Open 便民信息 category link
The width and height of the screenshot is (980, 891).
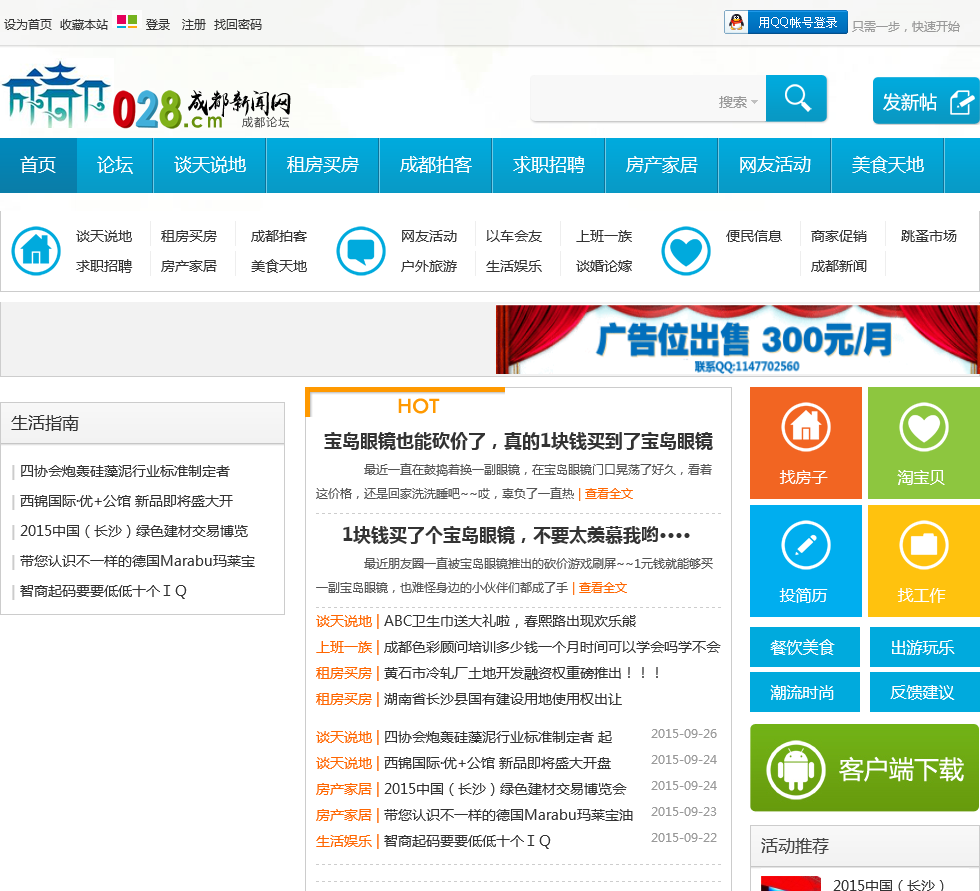tap(754, 236)
